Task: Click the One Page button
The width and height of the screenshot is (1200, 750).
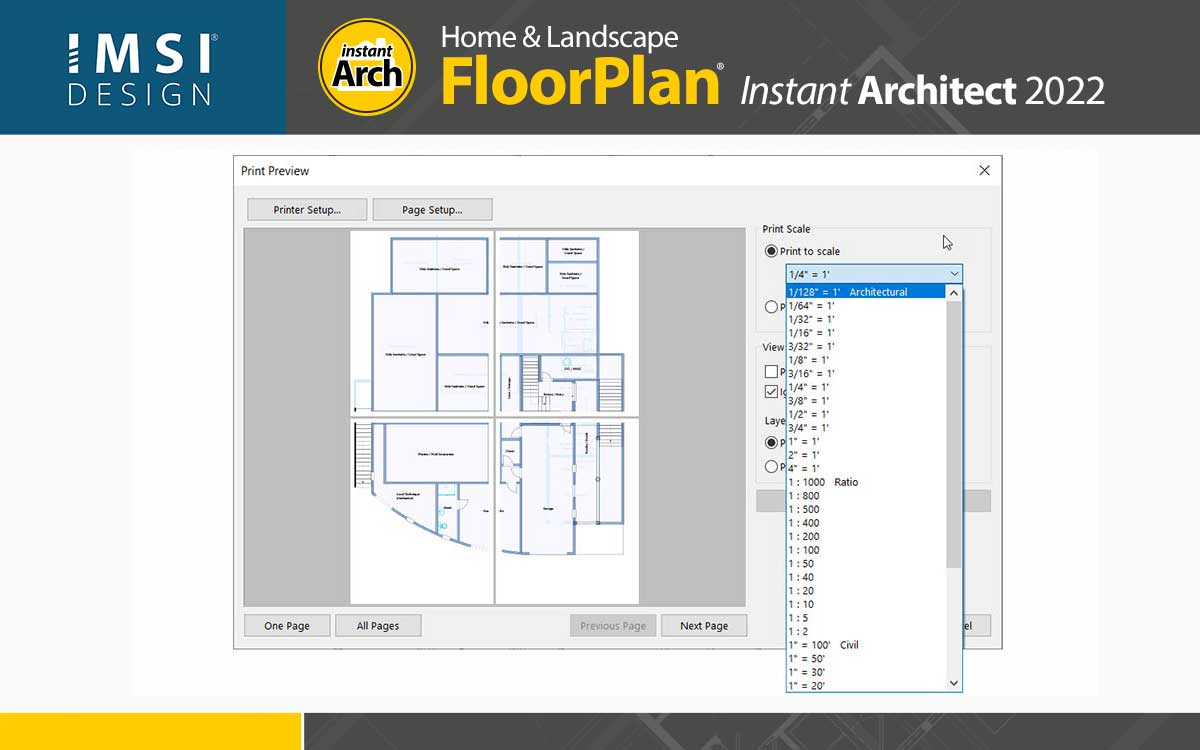Action: (287, 626)
